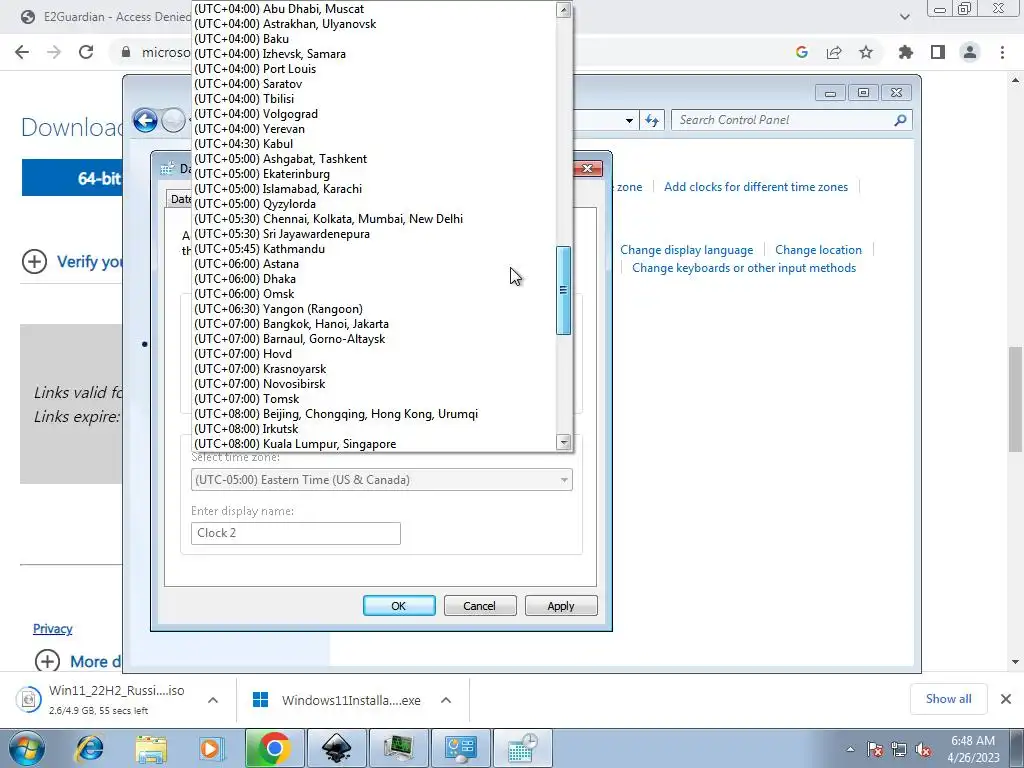Select (UTC+06:00) Dhaka time zone
This screenshot has width=1024, height=768.
click(x=374, y=280)
